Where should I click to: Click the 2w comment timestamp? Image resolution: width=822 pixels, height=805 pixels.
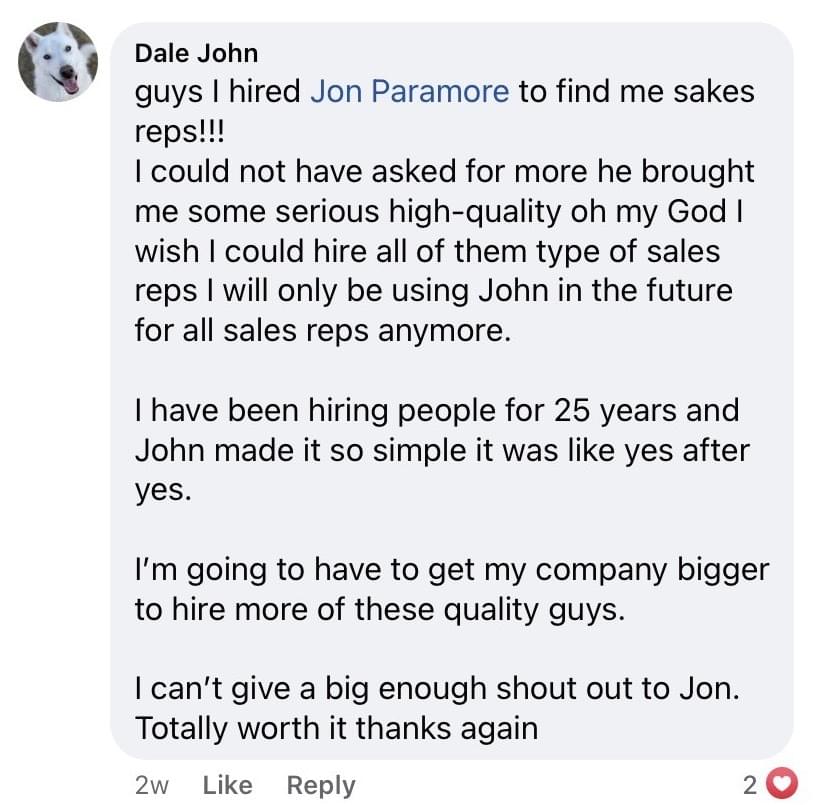tap(152, 785)
